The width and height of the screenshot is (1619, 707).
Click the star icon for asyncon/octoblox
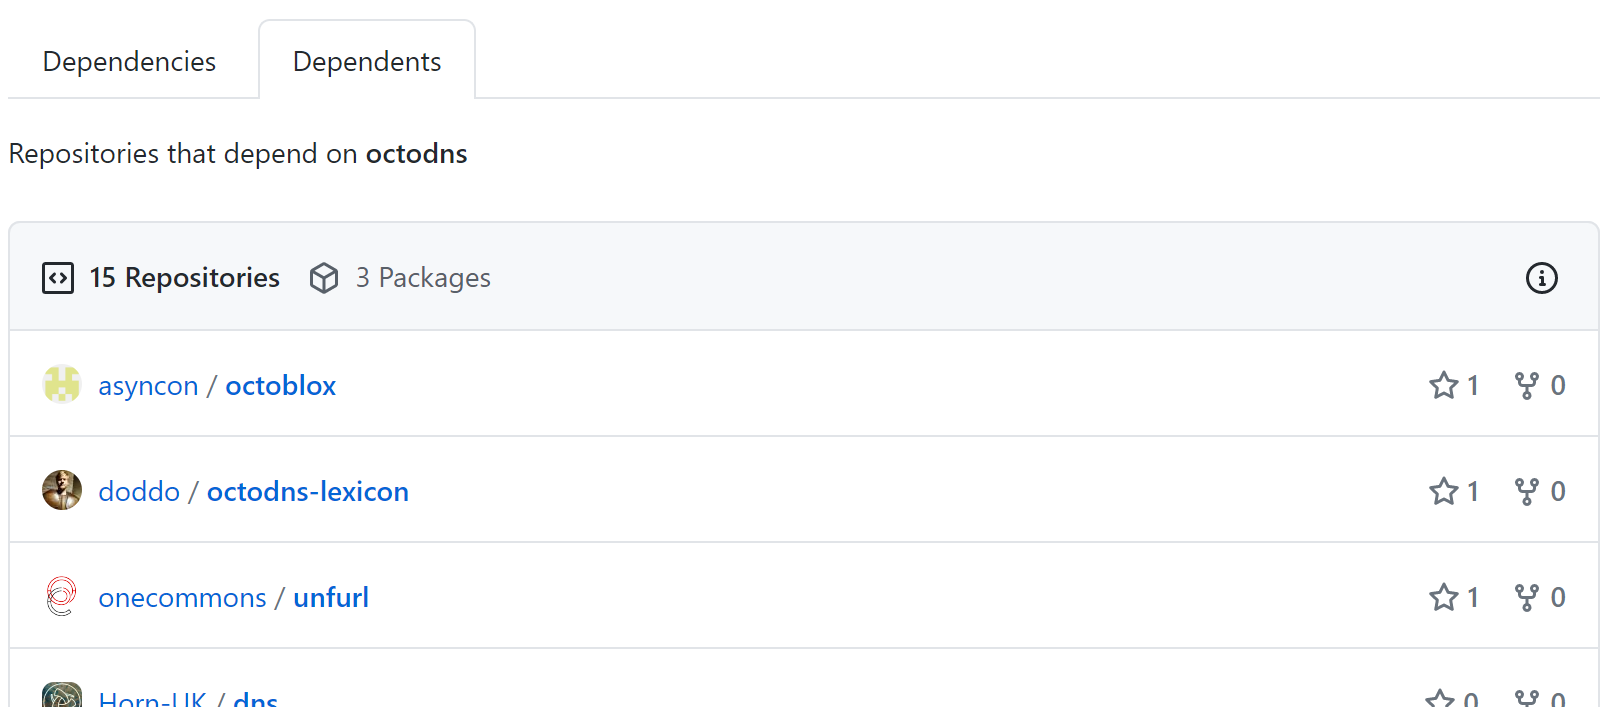coord(1443,385)
